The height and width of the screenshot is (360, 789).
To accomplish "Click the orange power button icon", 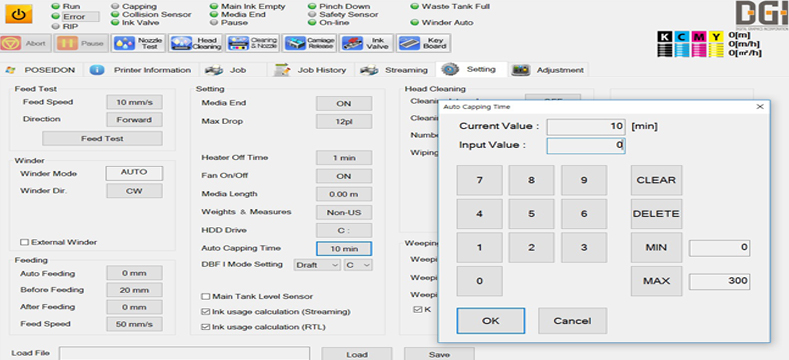I will coord(19,14).
